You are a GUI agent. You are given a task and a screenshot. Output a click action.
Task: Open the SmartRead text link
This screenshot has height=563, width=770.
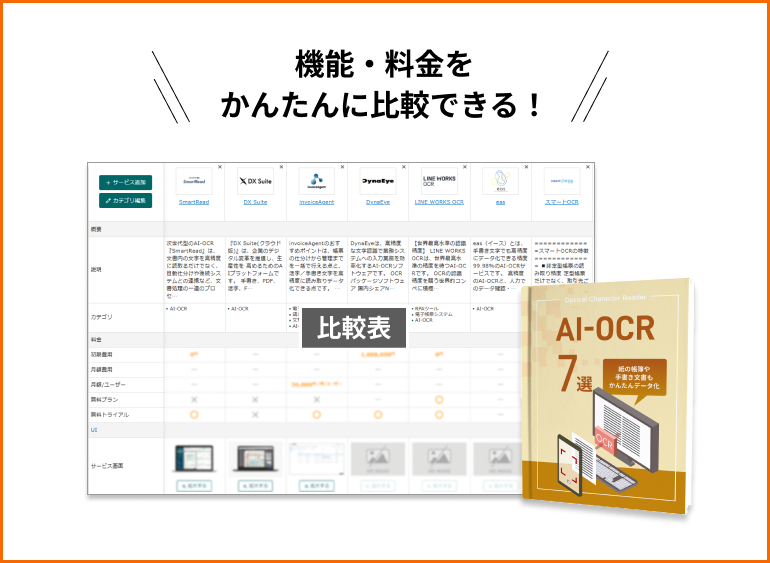[x=194, y=202]
